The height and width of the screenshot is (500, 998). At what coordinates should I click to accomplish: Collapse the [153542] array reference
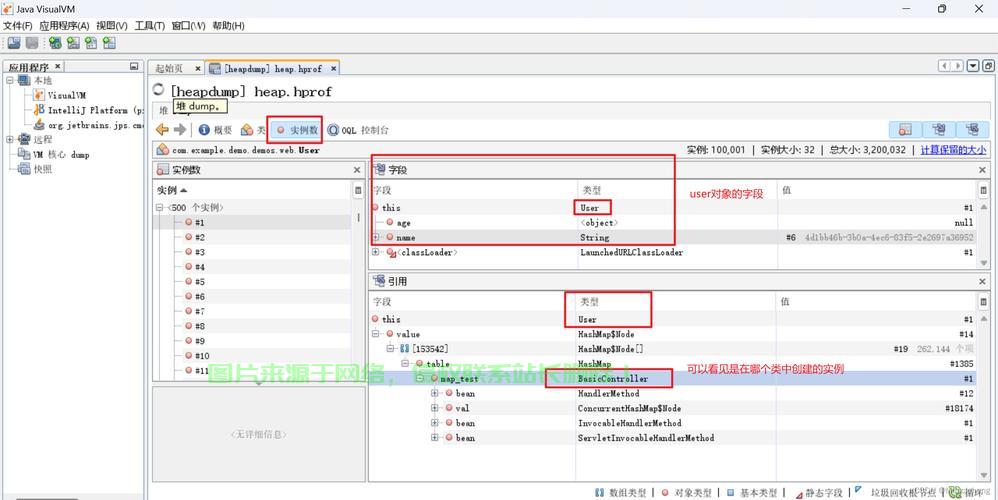[x=391, y=349]
